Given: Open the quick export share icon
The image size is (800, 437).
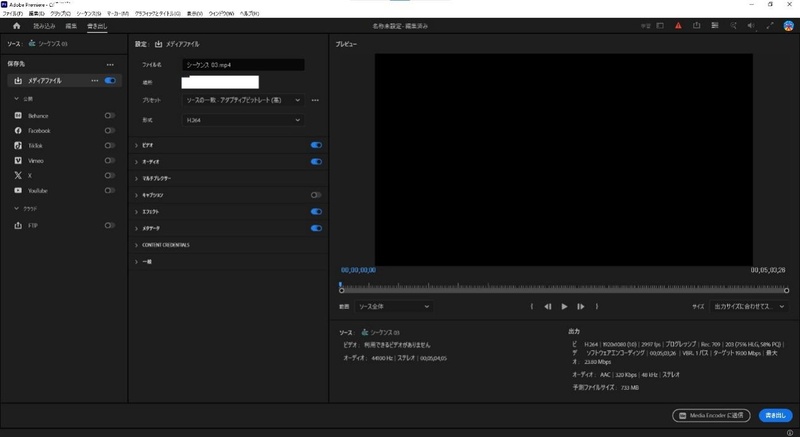Looking at the screenshot, I should [x=696, y=25].
